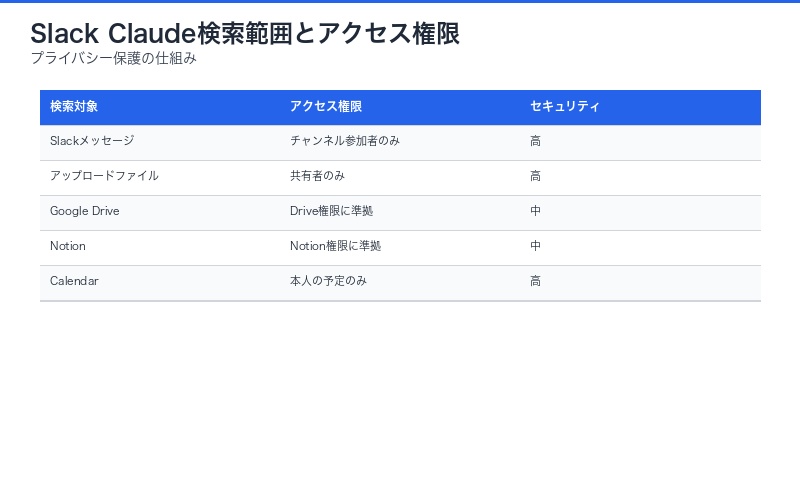Viewport: 800px width, 500px height.
Task: Select the "Notion" cell in first column
Action: coord(68,247)
